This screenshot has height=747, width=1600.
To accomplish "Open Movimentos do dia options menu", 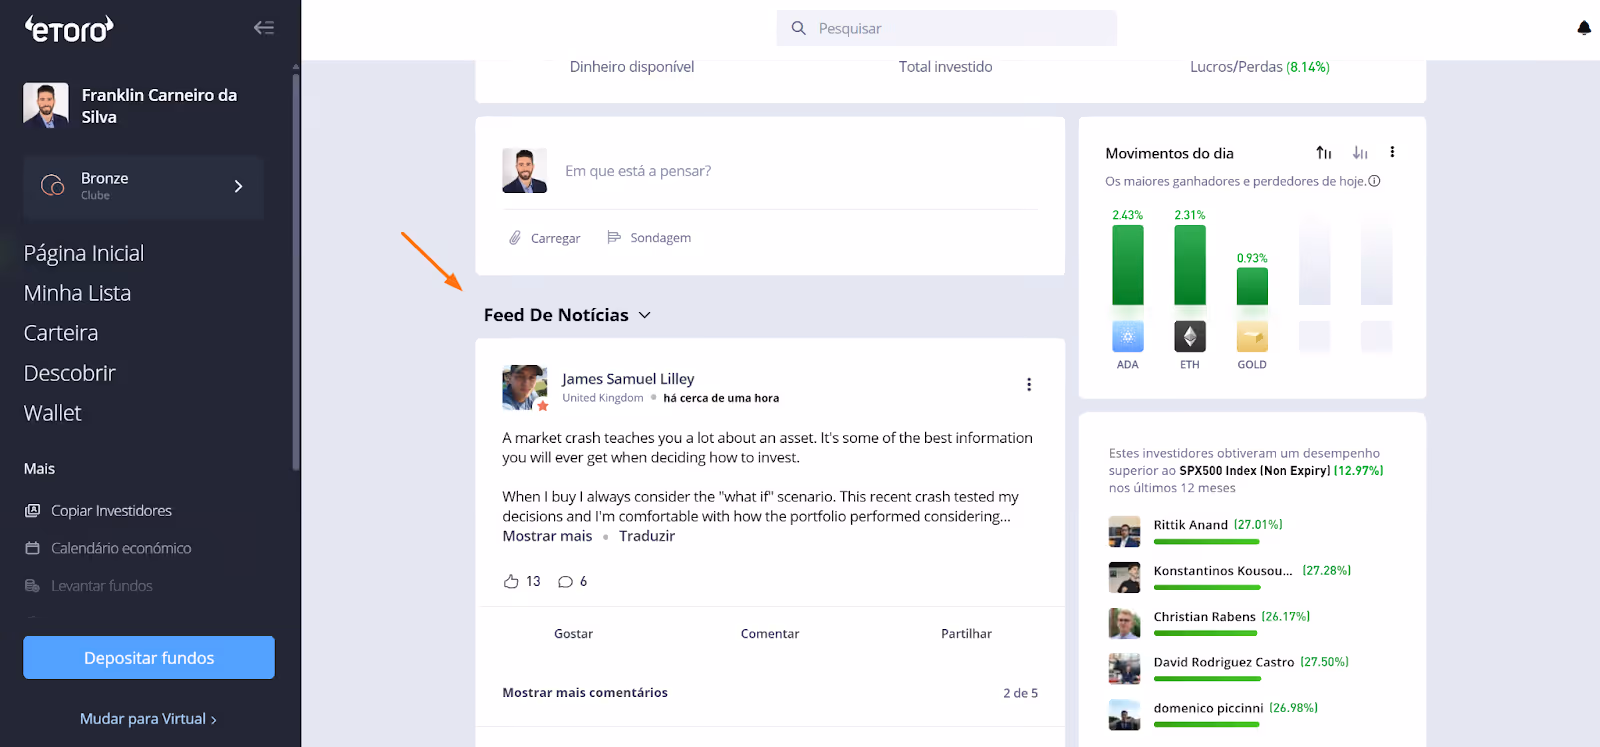I will pyautogui.click(x=1392, y=152).
